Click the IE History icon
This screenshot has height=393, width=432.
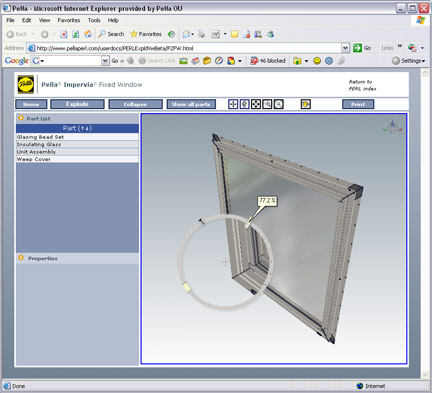(171, 34)
